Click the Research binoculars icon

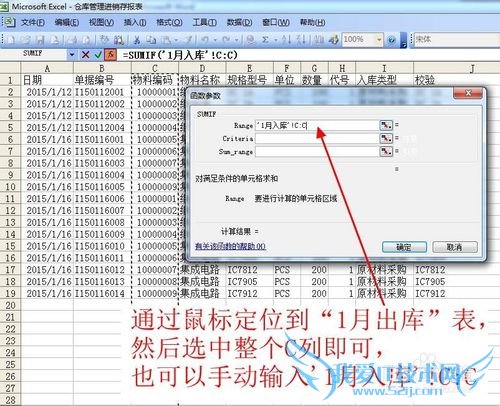119,40
